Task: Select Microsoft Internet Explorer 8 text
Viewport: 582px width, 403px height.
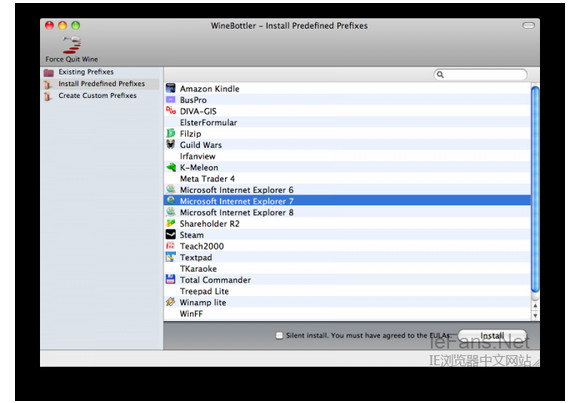Action: pyautogui.click(x=237, y=213)
